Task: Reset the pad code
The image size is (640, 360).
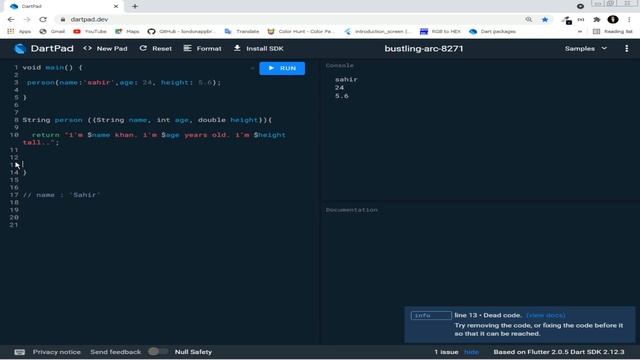Action: click(156, 49)
